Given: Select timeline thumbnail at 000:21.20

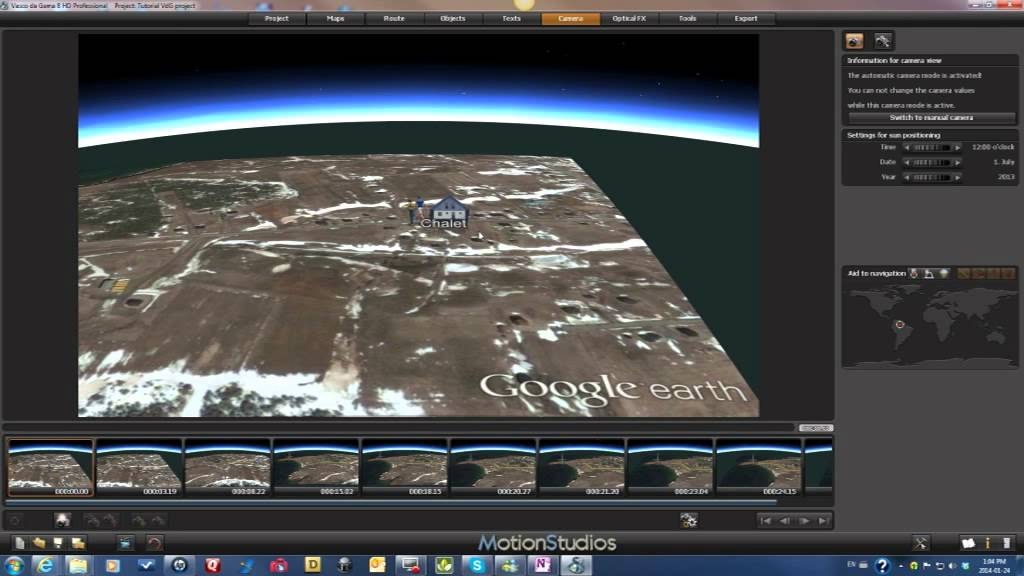Looking at the screenshot, I should coord(581,468).
